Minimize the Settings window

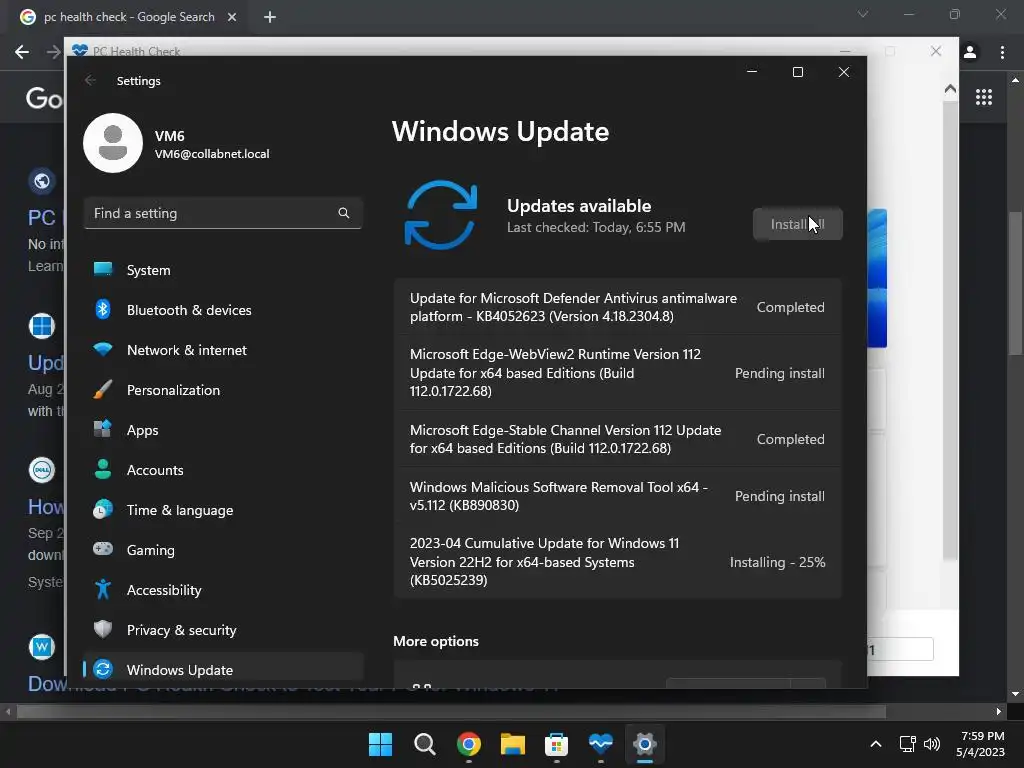[x=752, y=72]
